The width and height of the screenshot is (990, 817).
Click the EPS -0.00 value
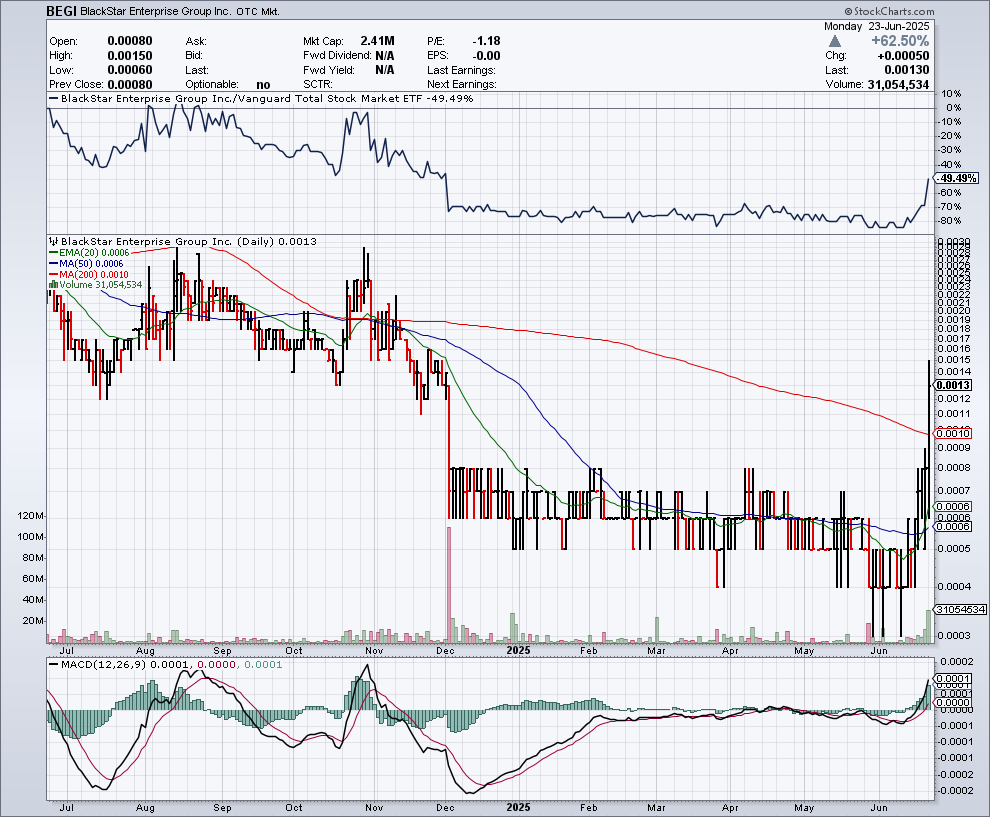(486, 56)
